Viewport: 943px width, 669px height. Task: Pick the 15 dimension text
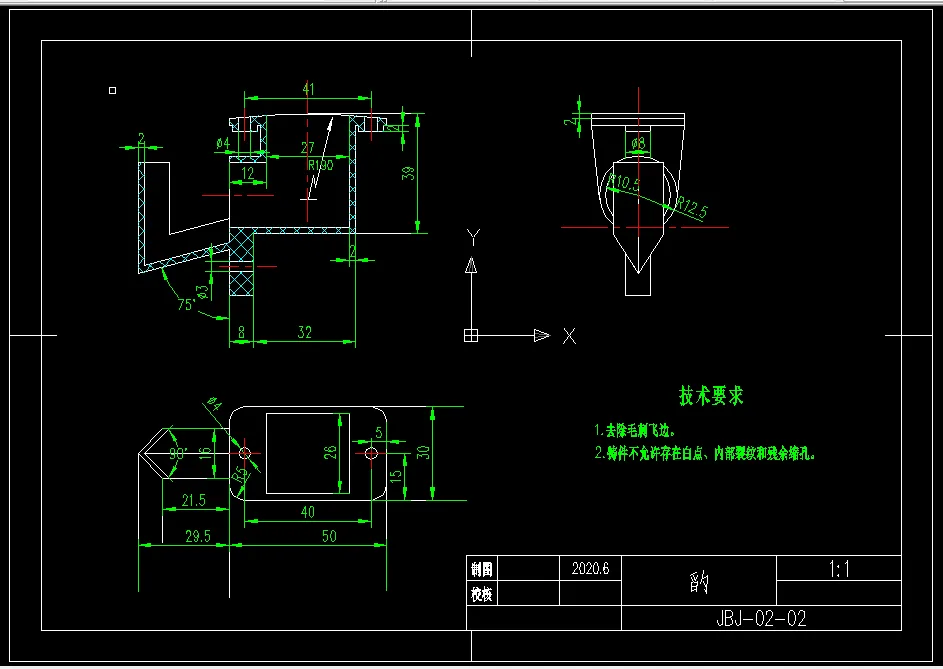click(x=395, y=476)
